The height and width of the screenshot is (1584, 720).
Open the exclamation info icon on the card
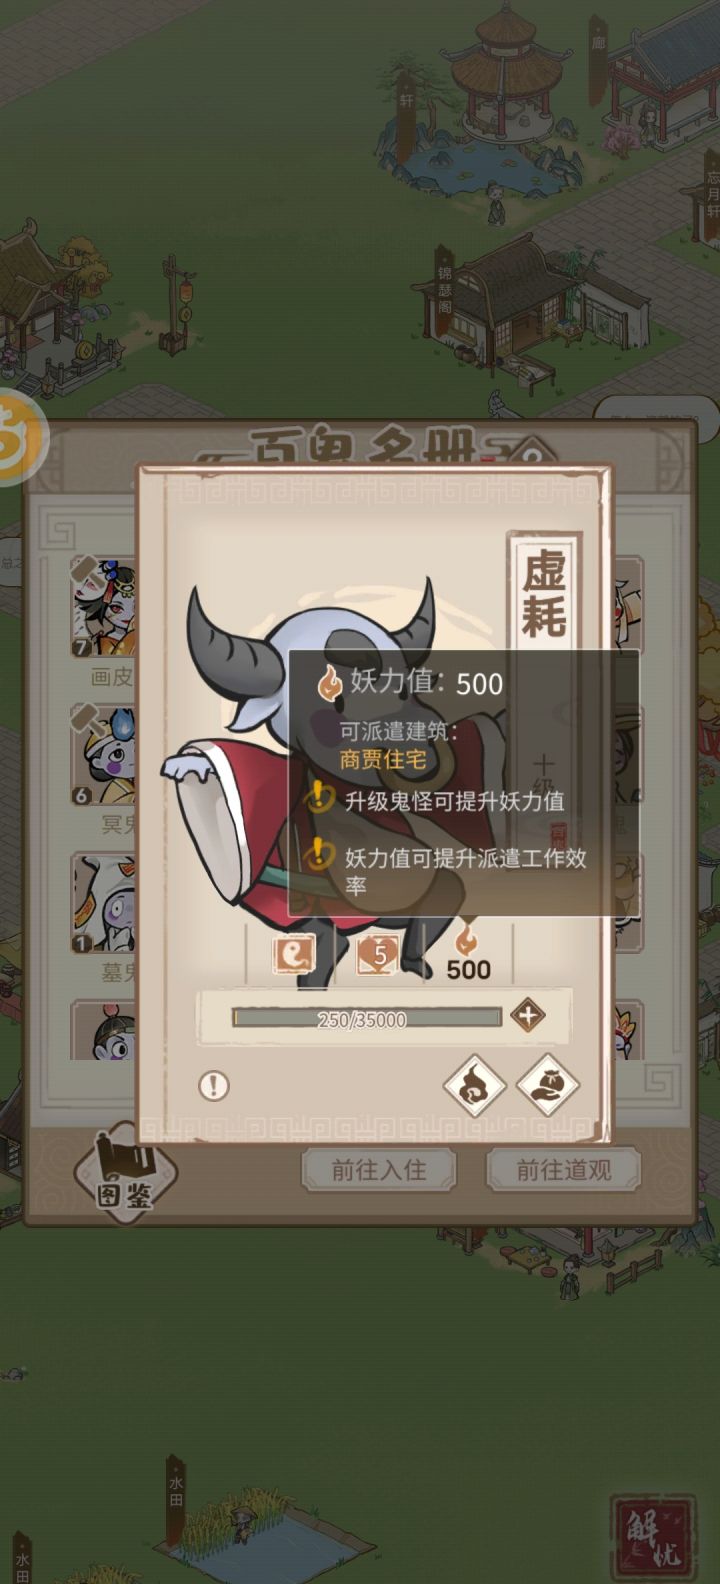click(x=213, y=1085)
